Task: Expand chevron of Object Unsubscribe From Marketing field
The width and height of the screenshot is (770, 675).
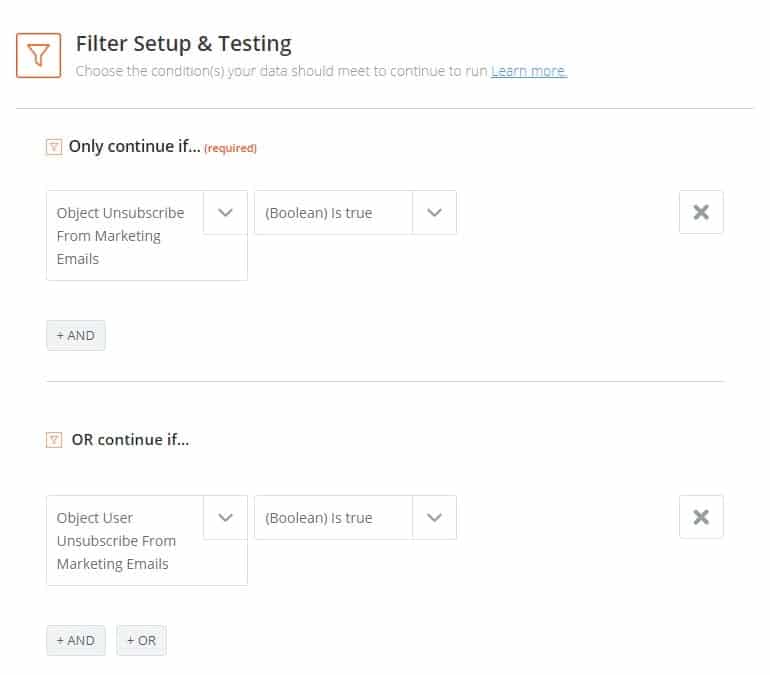Action: pos(225,213)
